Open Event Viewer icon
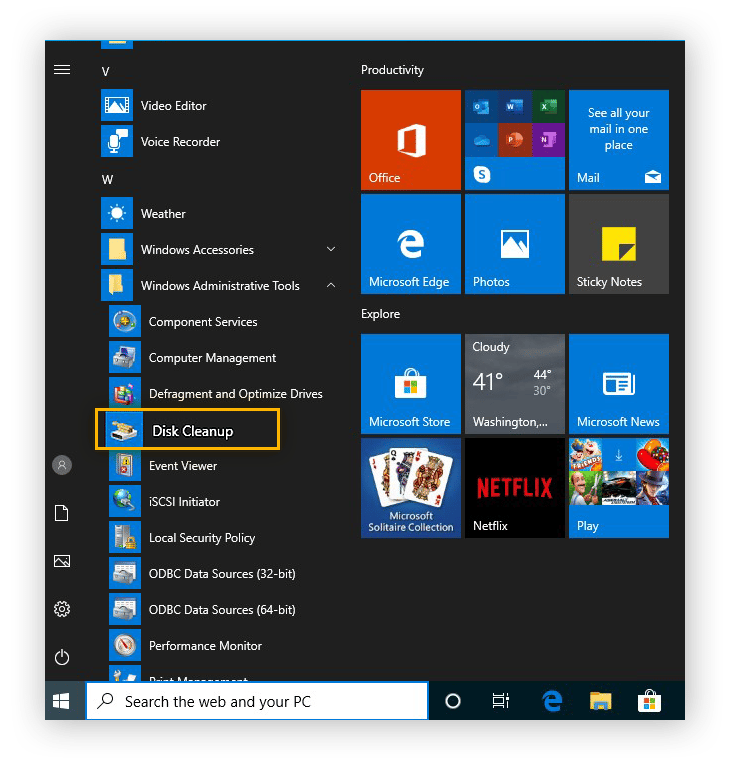 click(x=124, y=465)
